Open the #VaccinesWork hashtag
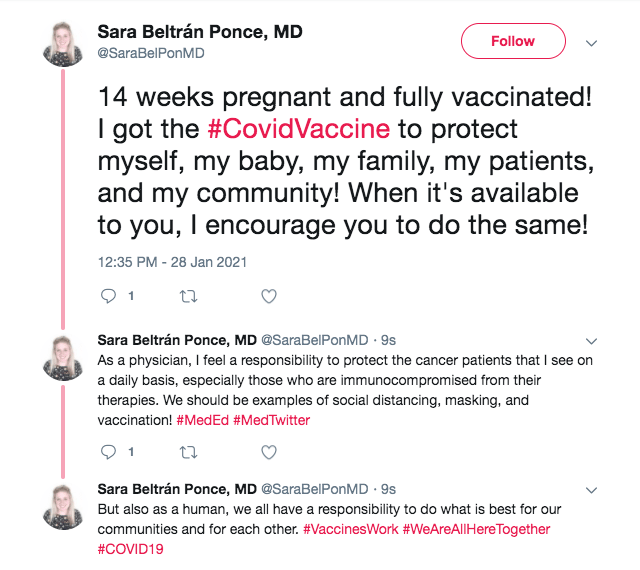This screenshot has height=570, width=640. [350, 529]
